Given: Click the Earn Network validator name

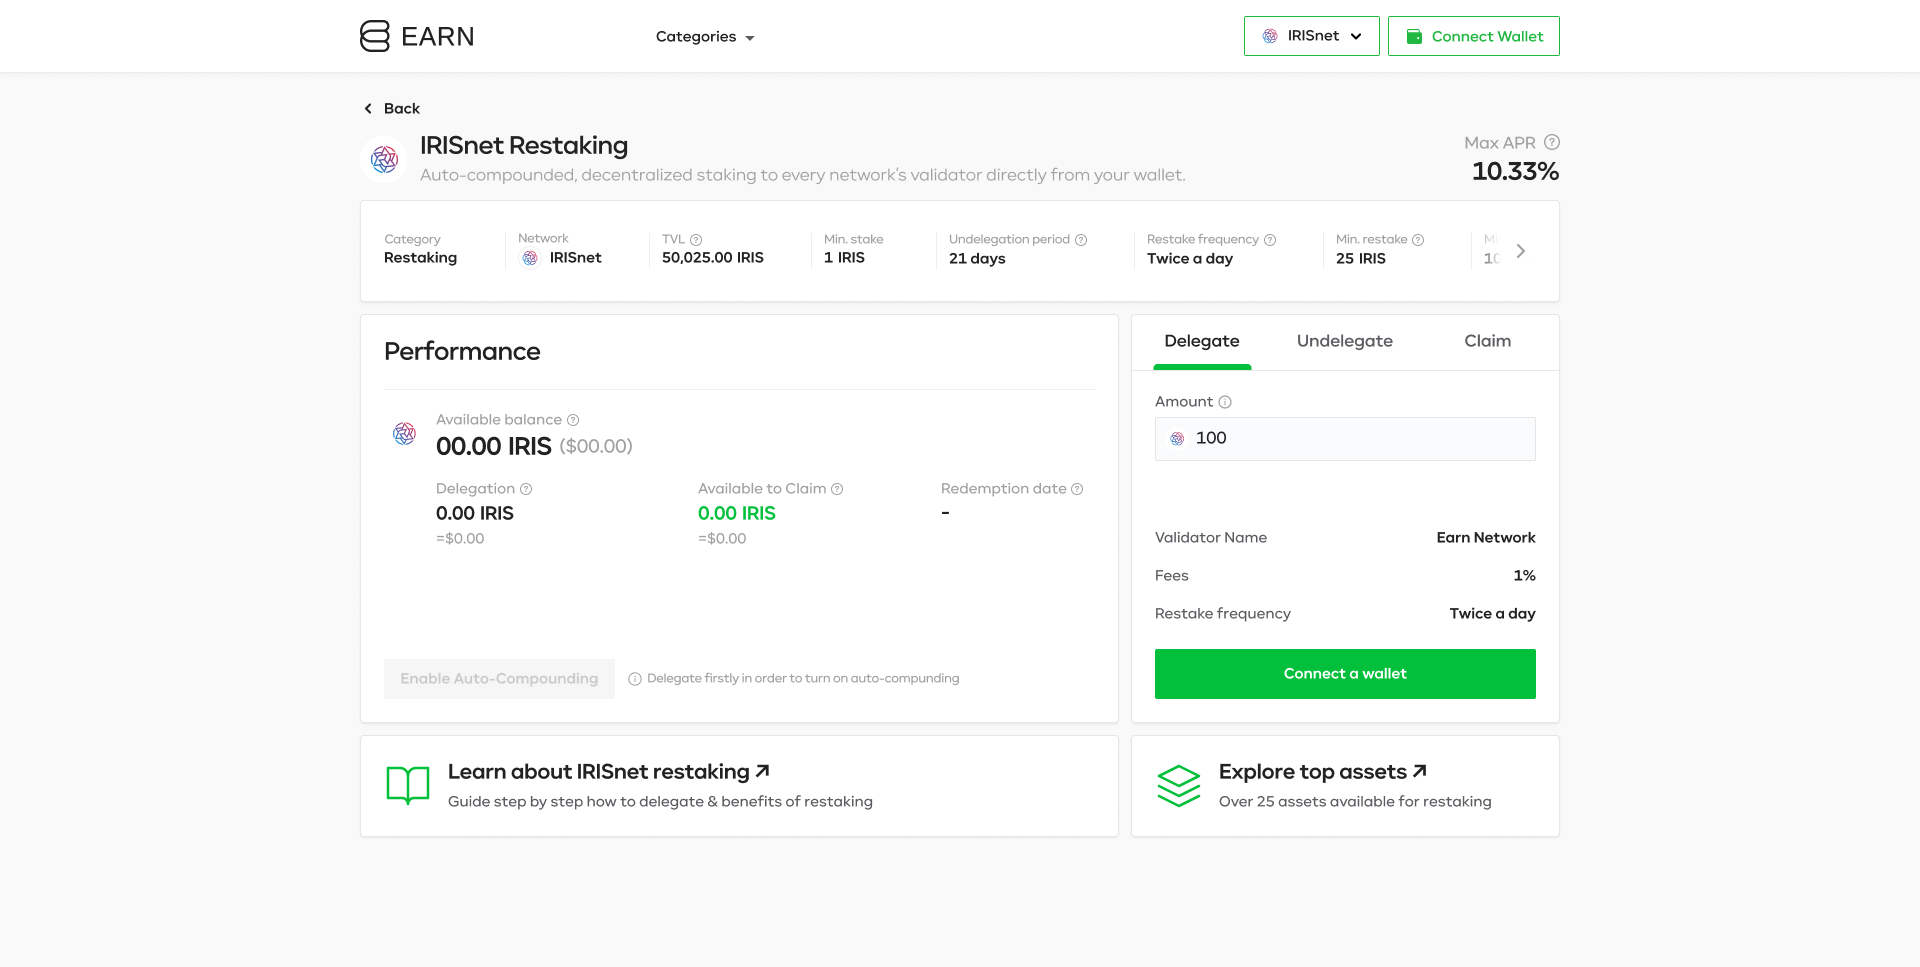Looking at the screenshot, I should (1485, 538).
